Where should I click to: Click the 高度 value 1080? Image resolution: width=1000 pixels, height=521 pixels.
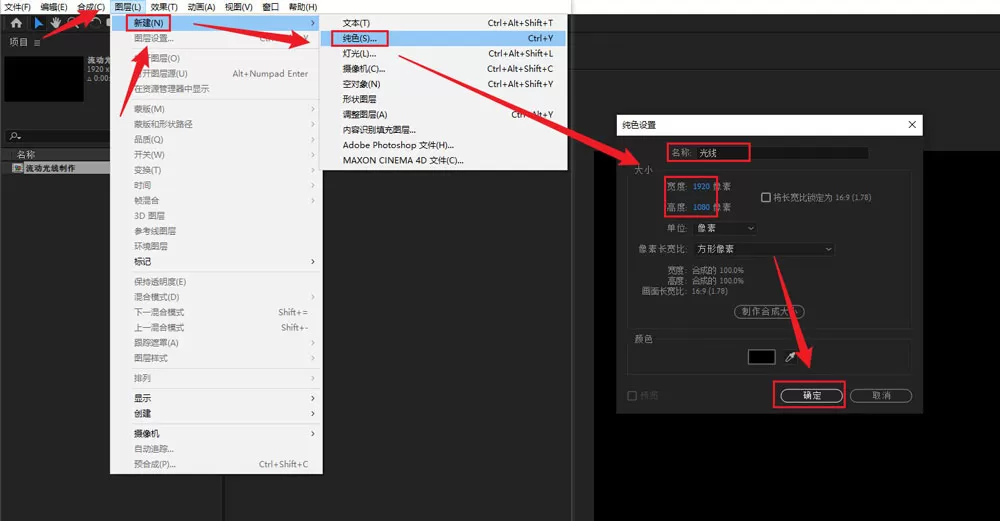[x=702, y=207]
